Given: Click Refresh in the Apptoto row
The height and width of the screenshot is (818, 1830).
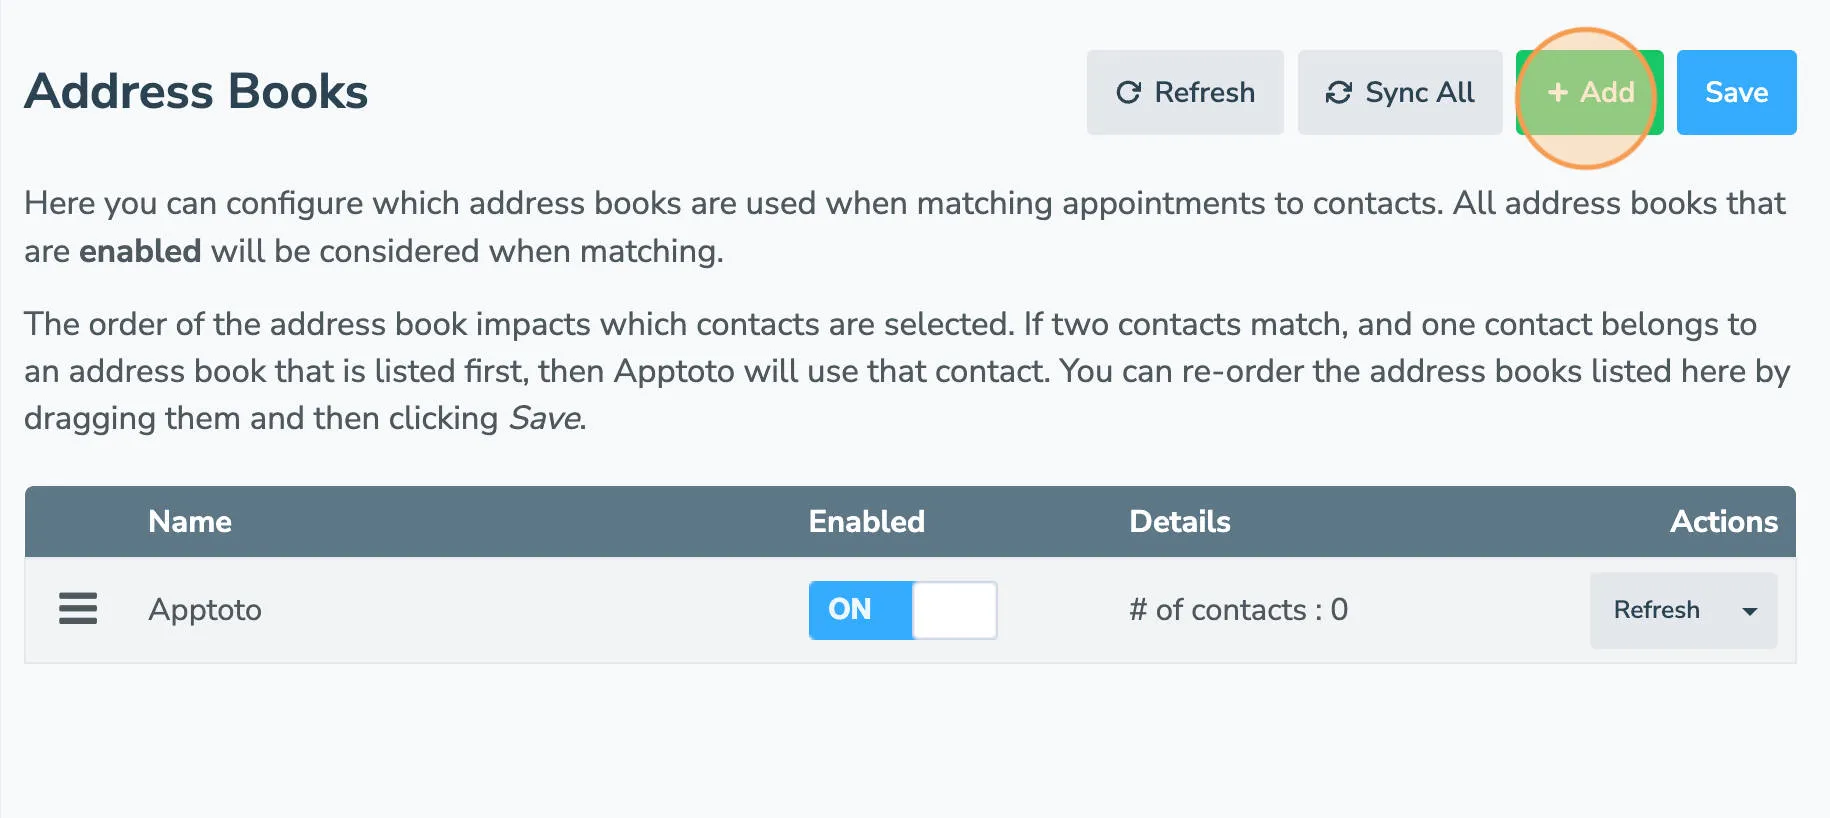Looking at the screenshot, I should [1655, 610].
